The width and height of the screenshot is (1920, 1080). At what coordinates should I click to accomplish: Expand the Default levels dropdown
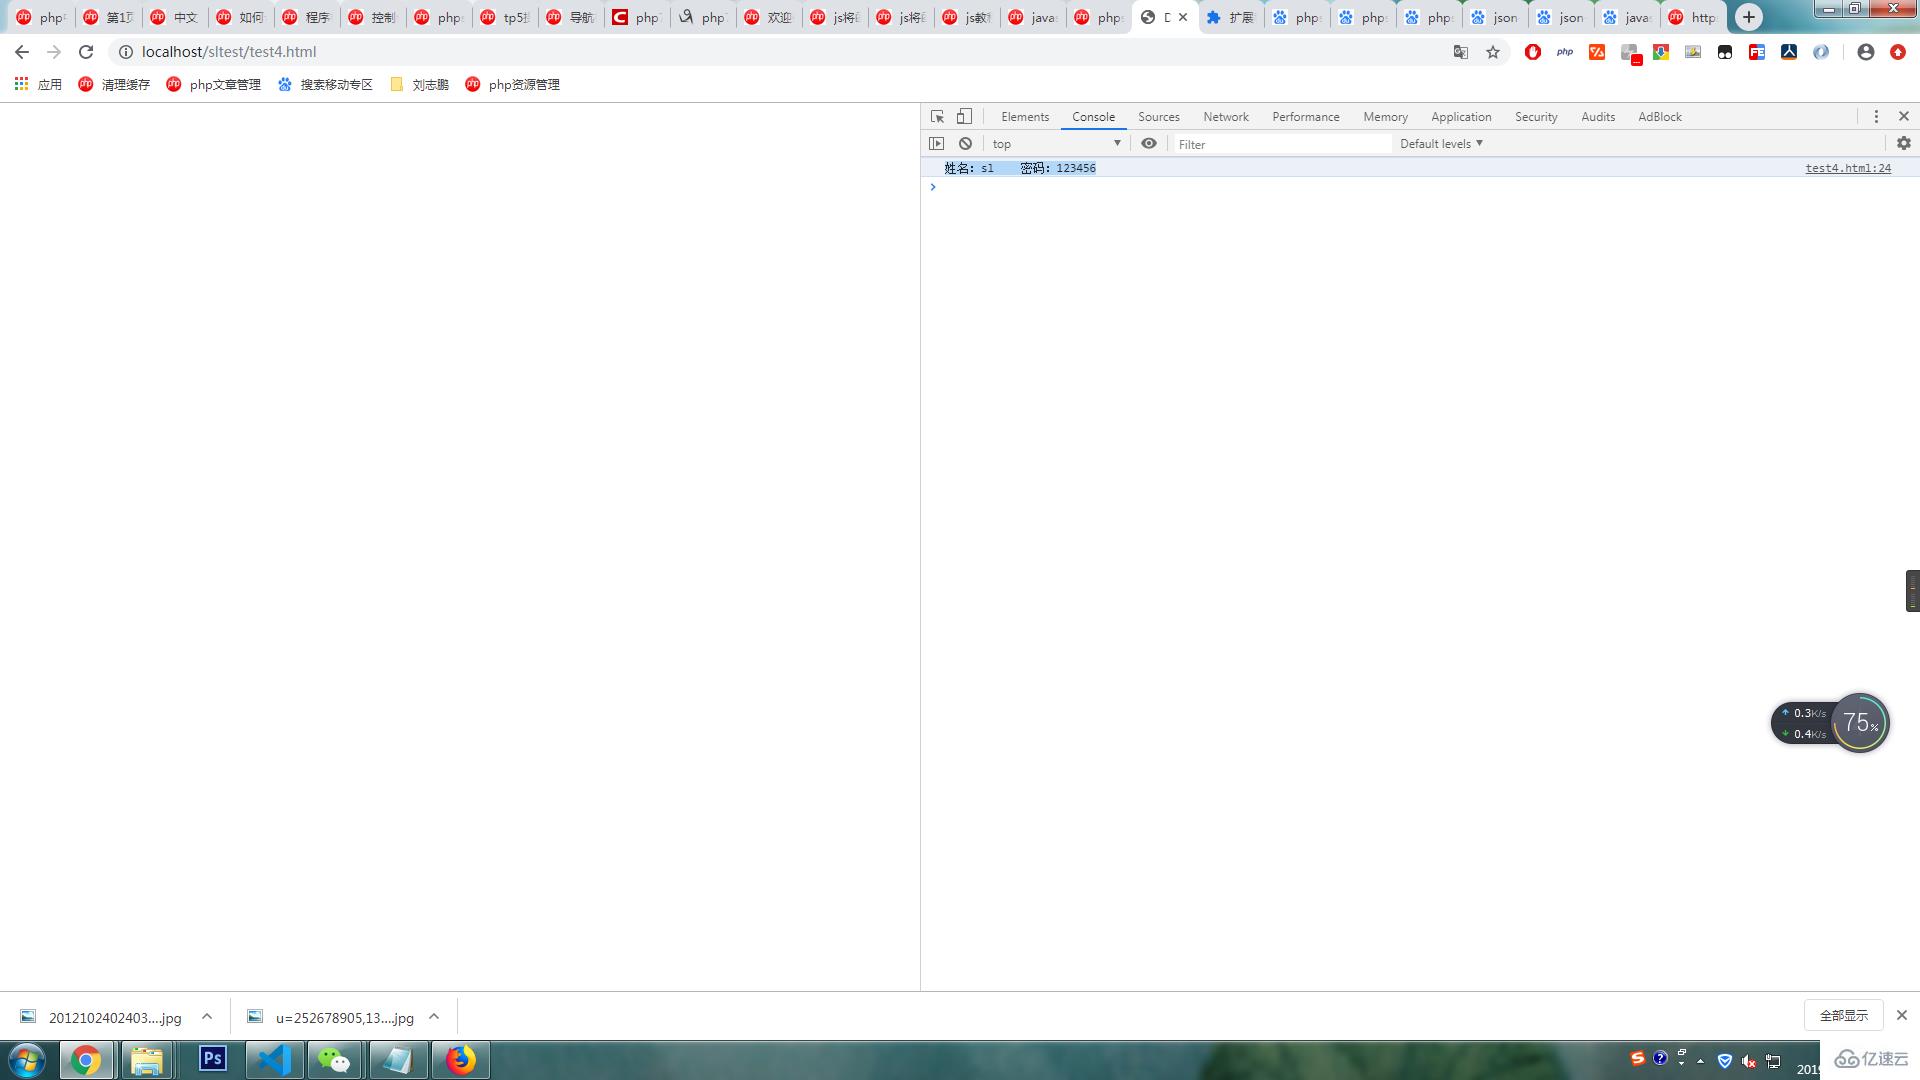(1441, 144)
